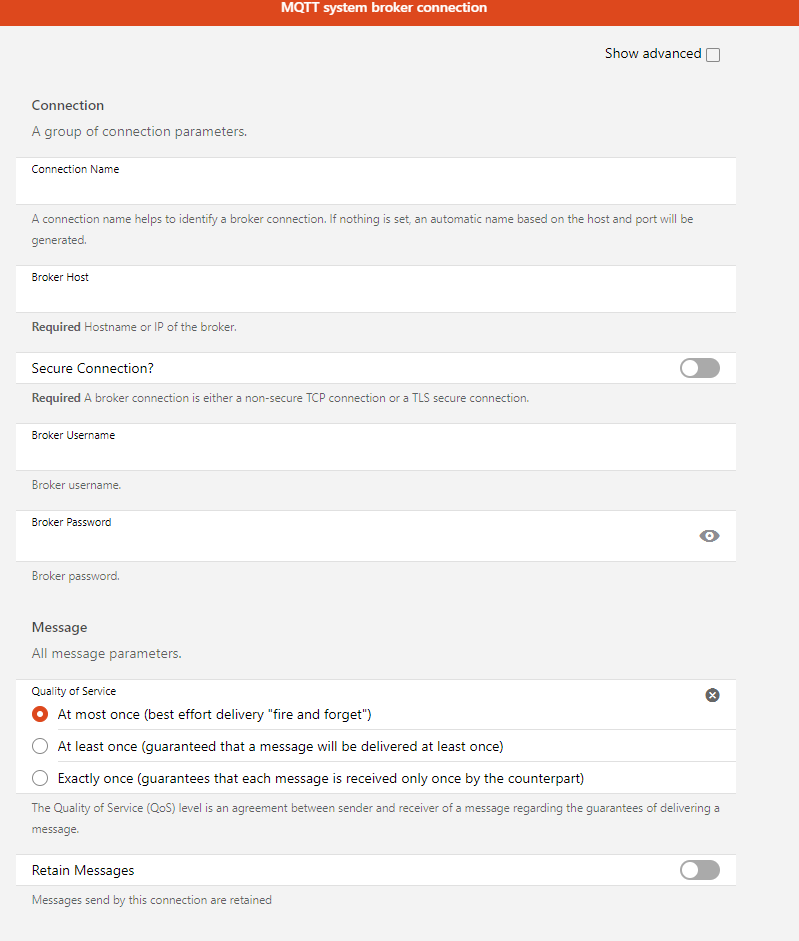Turn on the Secure Connection switch
This screenshot has width=799, height=941.
(699, 368)
